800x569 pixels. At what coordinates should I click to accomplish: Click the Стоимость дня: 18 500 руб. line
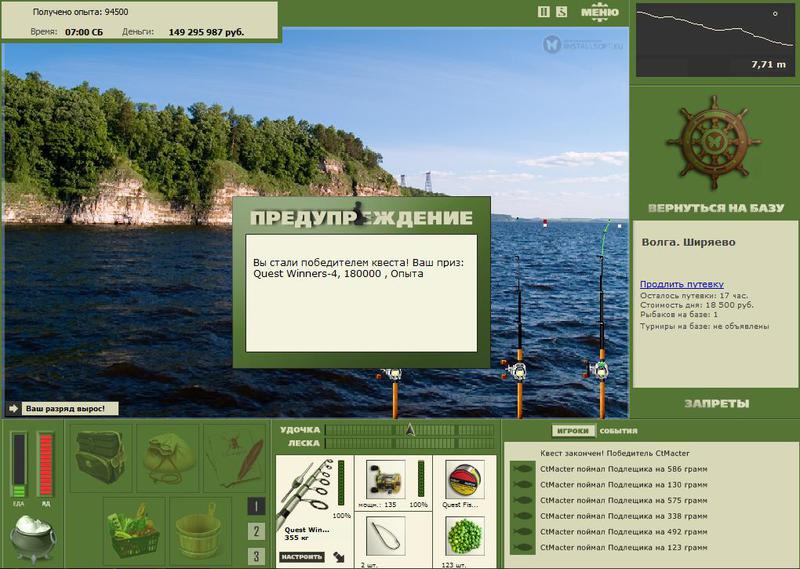pos(696,305)
